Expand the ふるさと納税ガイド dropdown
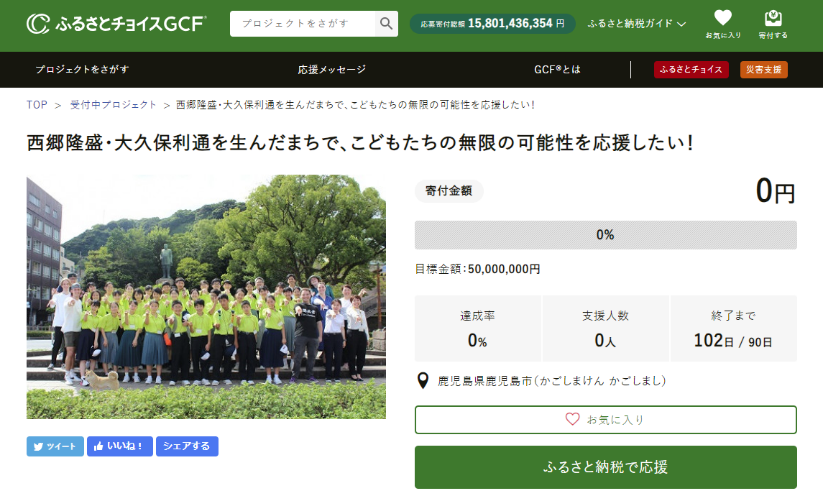The image size is (823, 496). pyautogui.click(x=637, y=23)
